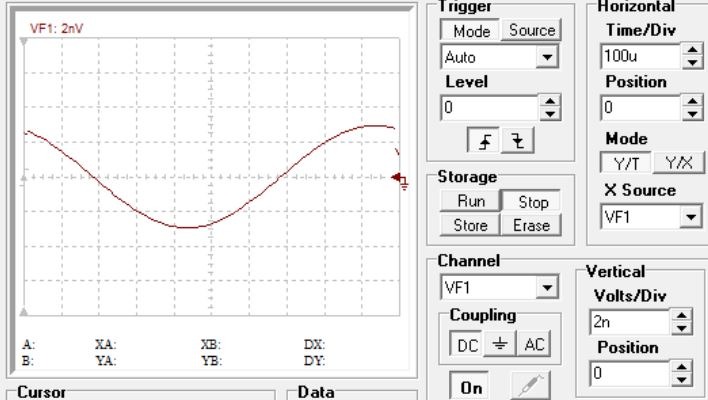Click the Erase button

531,224
